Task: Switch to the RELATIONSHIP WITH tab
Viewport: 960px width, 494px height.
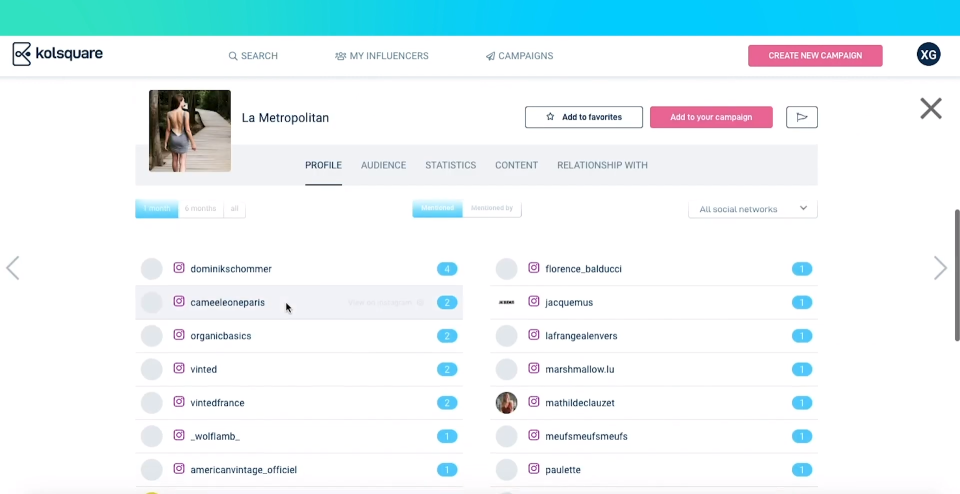Action: click(602, 165)
